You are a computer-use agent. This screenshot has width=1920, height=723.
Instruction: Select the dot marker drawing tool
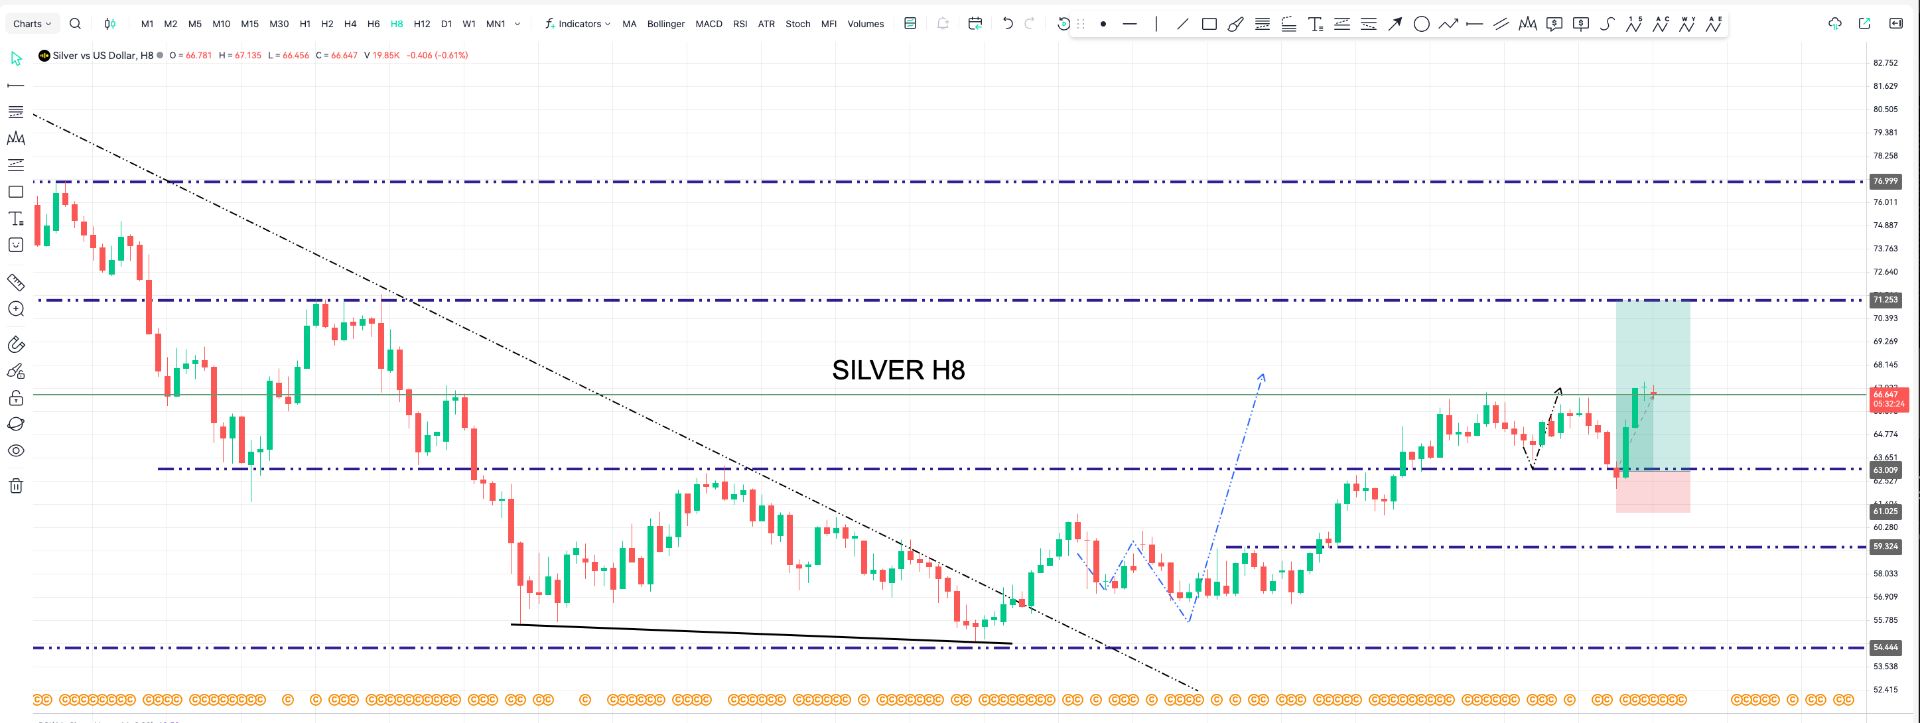tap(1103, 24)
